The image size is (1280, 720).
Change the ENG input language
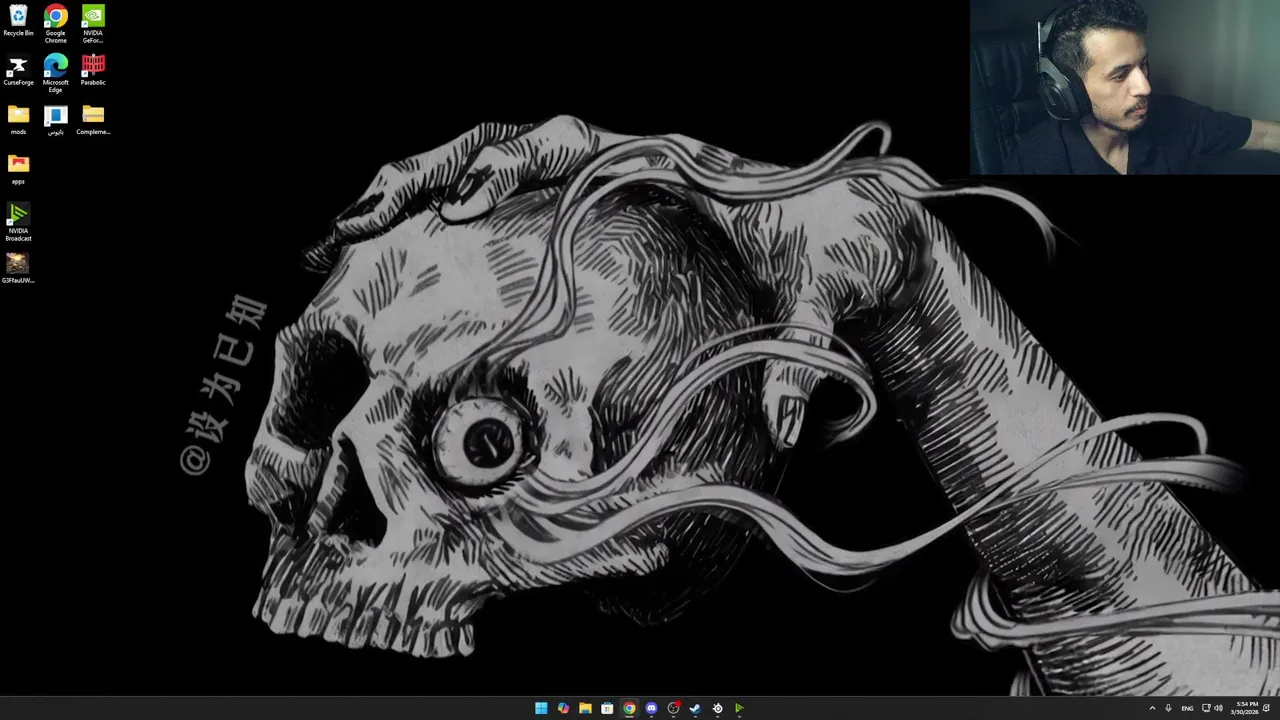pos(1187,708)
